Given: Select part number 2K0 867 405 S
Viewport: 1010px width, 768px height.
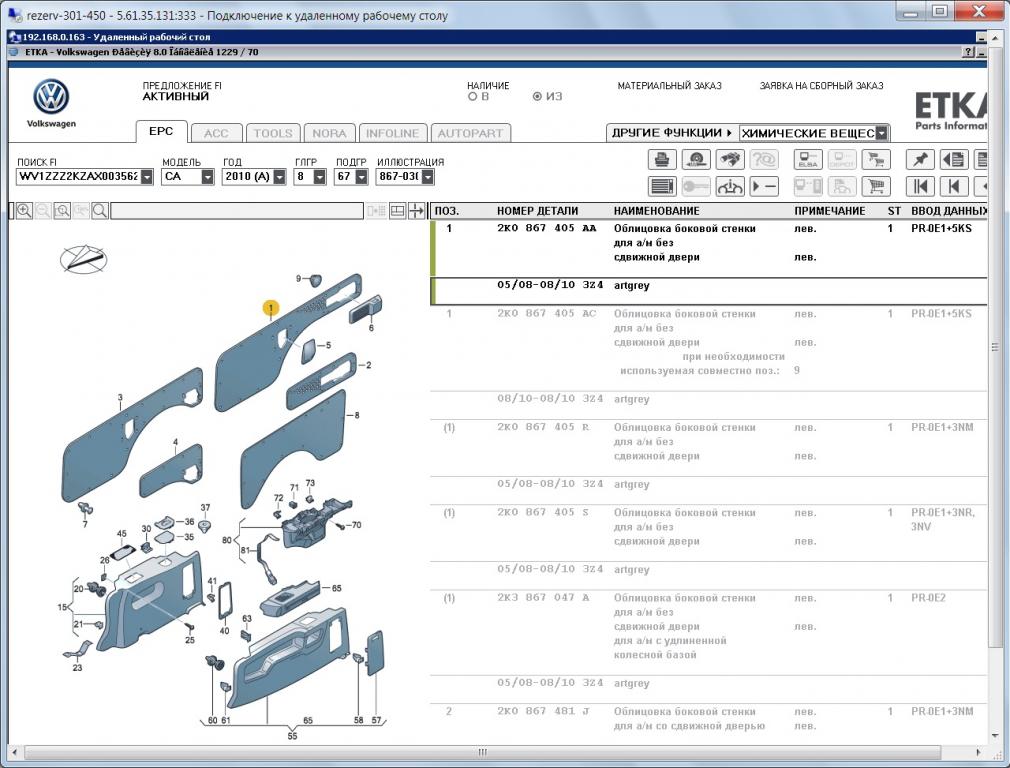Looking at the screenshot, I should coord(543,513).
